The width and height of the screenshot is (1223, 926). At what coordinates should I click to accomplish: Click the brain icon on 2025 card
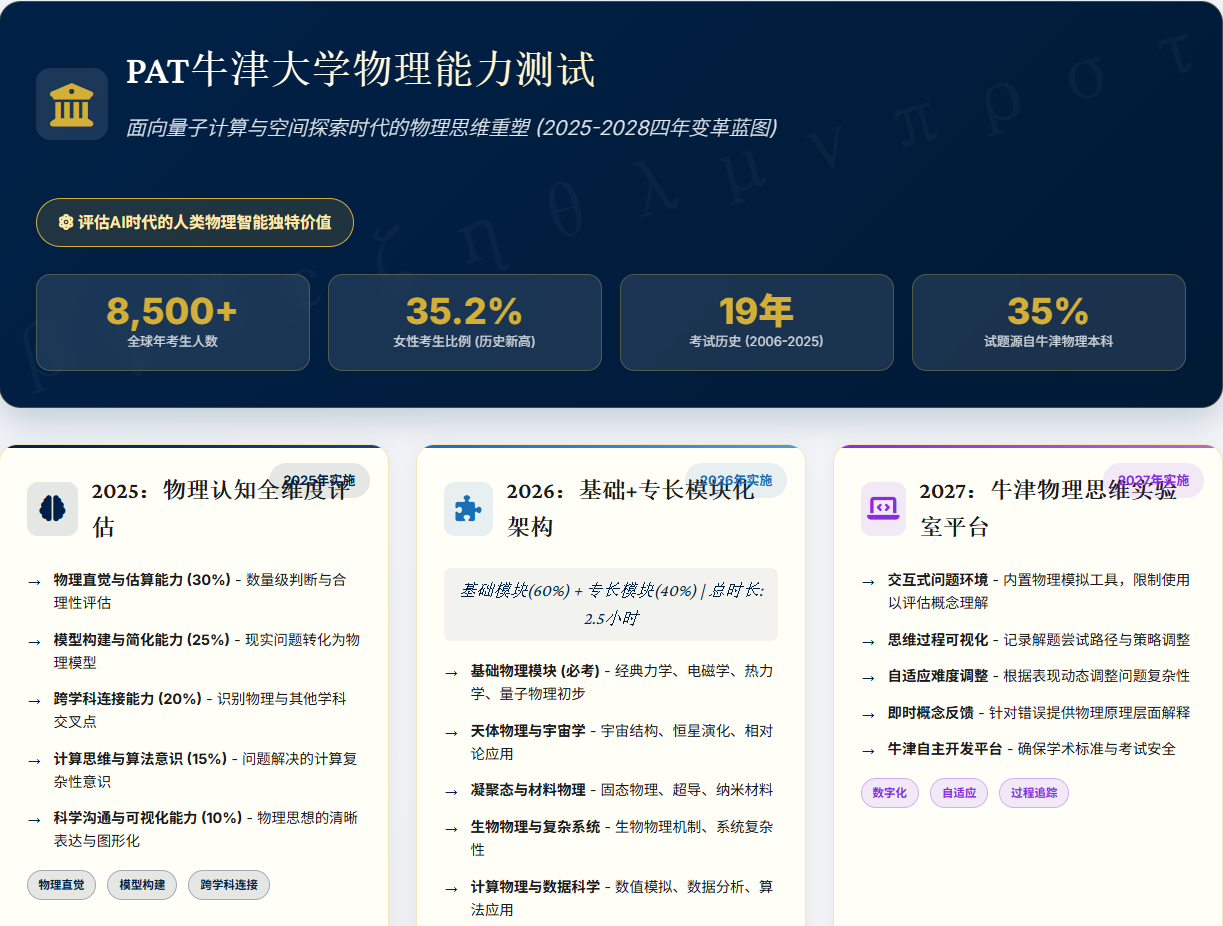[x=52, y=508]
